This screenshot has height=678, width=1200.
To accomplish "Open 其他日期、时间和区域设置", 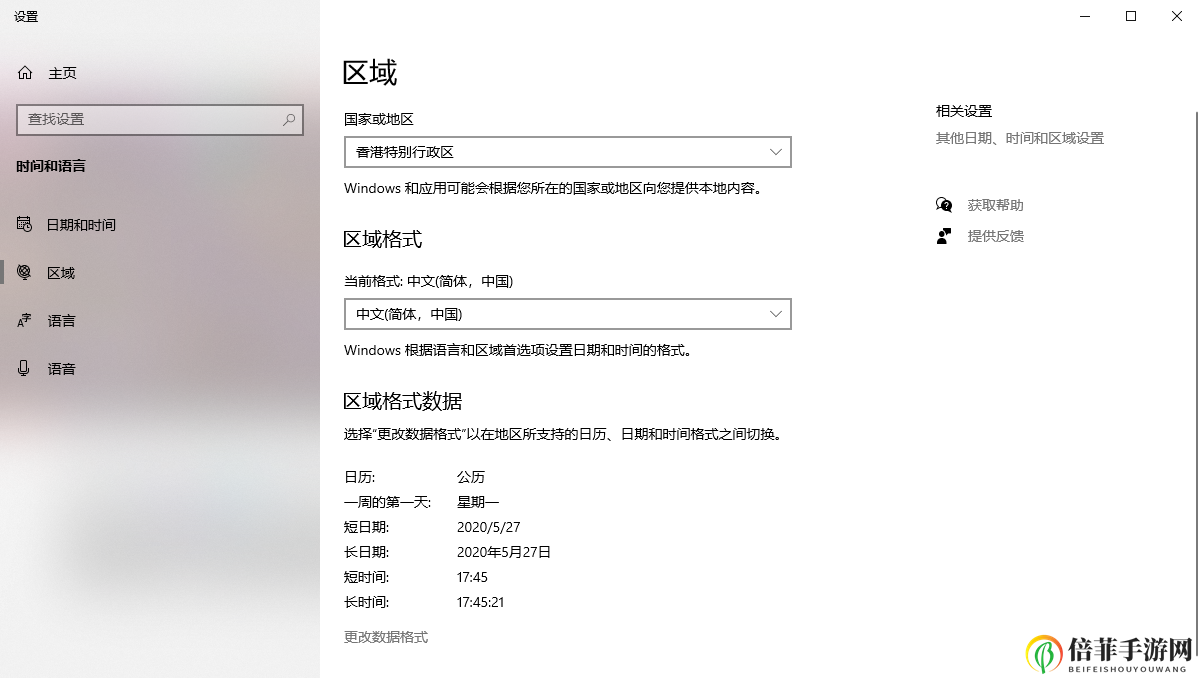I will [1018, 138].
